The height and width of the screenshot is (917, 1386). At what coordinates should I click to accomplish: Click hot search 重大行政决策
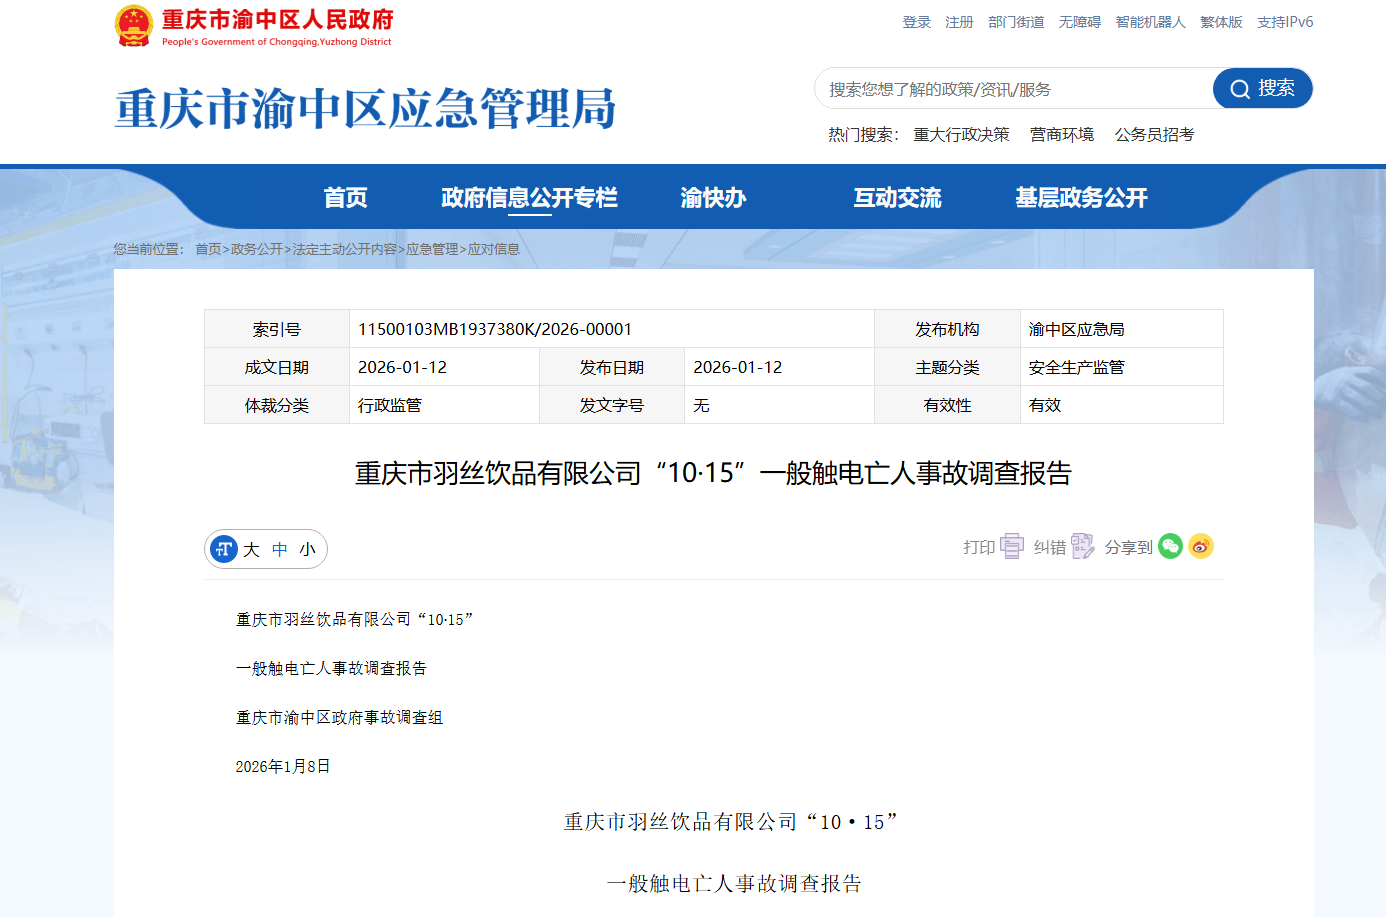point(961,135)
